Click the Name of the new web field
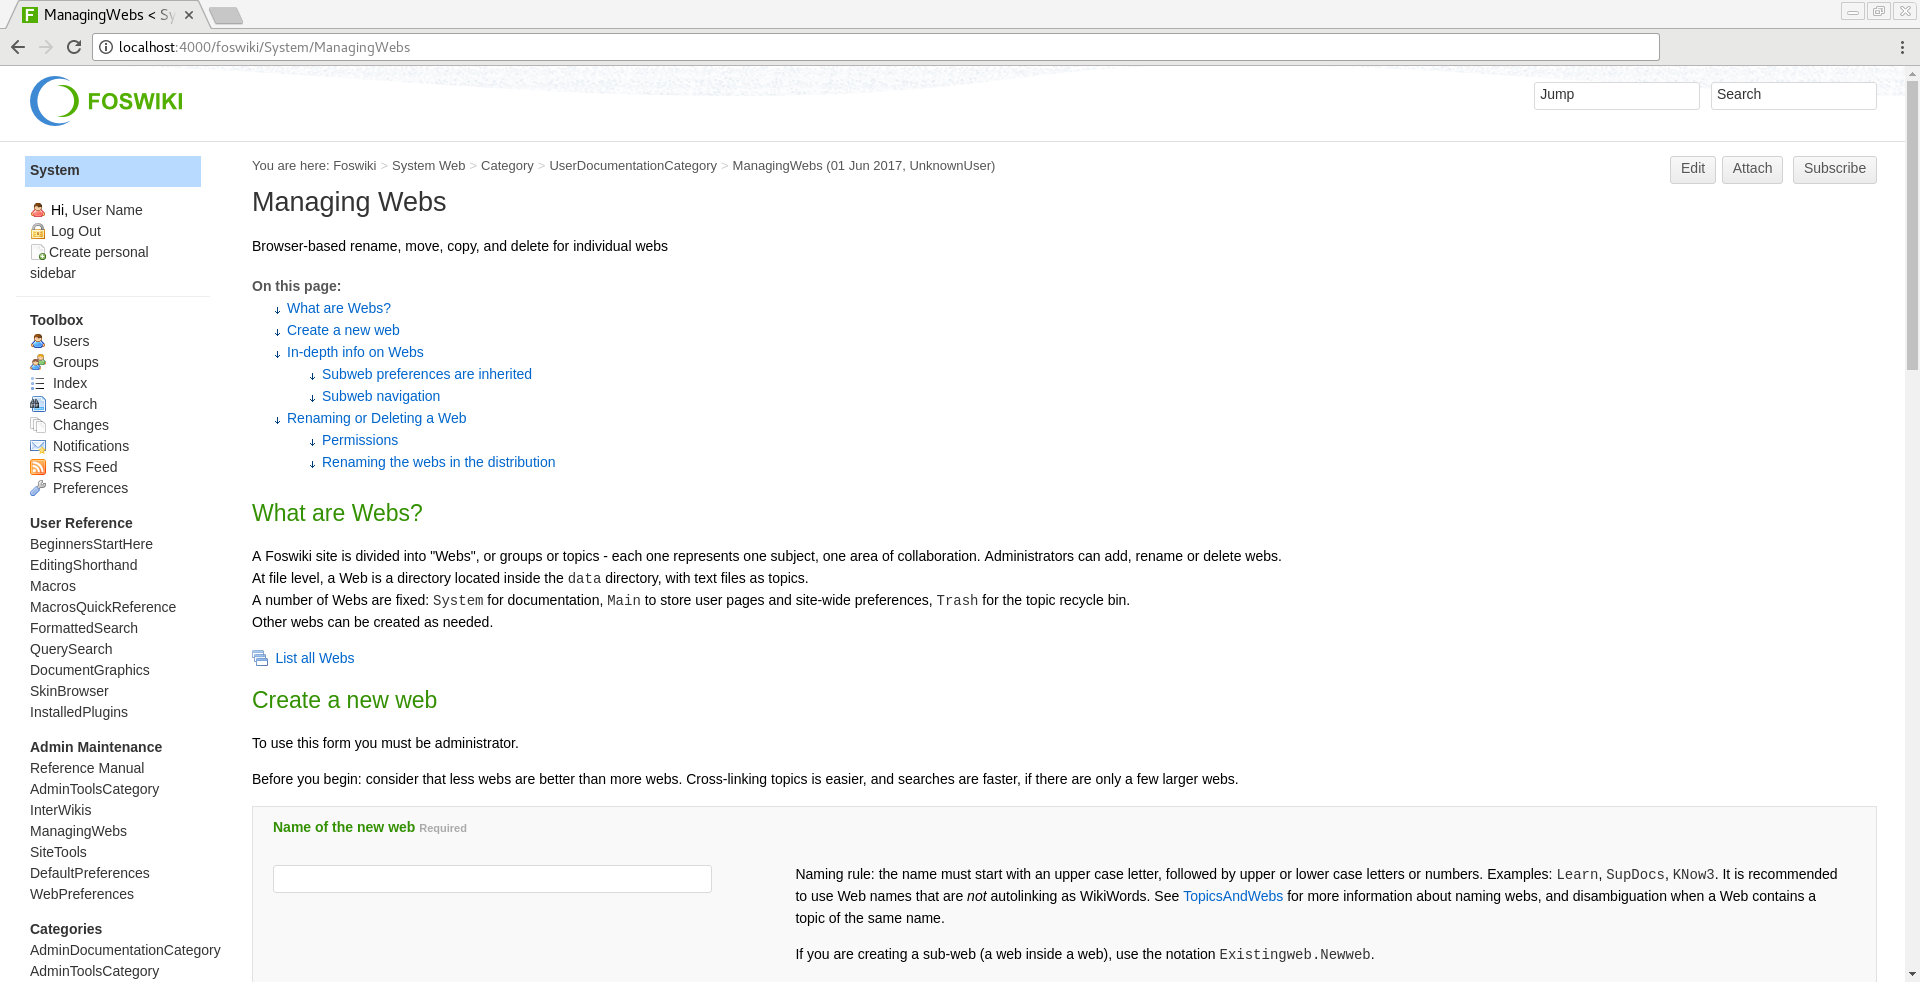Screen dimensions: 1920x982 [x=492, y=879]
